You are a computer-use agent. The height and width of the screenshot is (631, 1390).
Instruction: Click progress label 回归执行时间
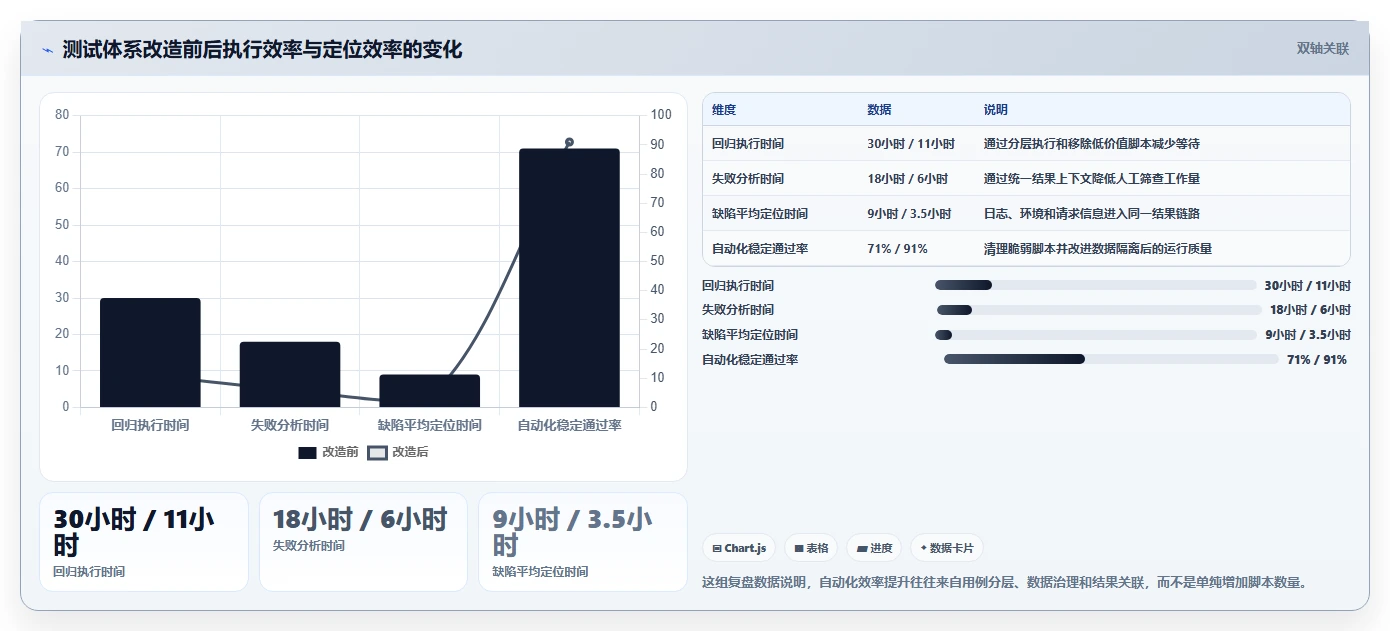(738, 285)
